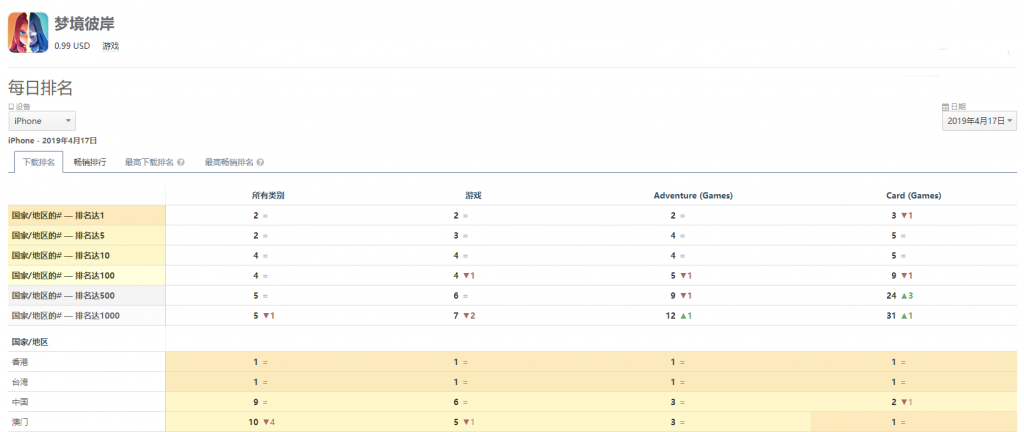Image resolution: width=1024 pixels, height=432 pixels.
Task: Click the Adventure (Games) column header
Action: (x=693, y=196)
